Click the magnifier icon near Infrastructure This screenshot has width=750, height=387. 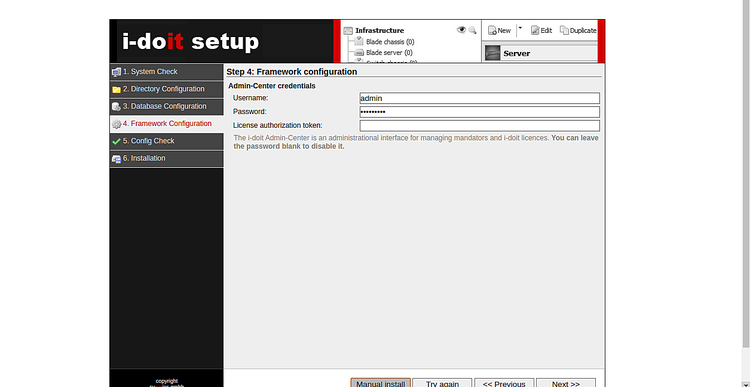pyautogui.click(x=473, y=30)
